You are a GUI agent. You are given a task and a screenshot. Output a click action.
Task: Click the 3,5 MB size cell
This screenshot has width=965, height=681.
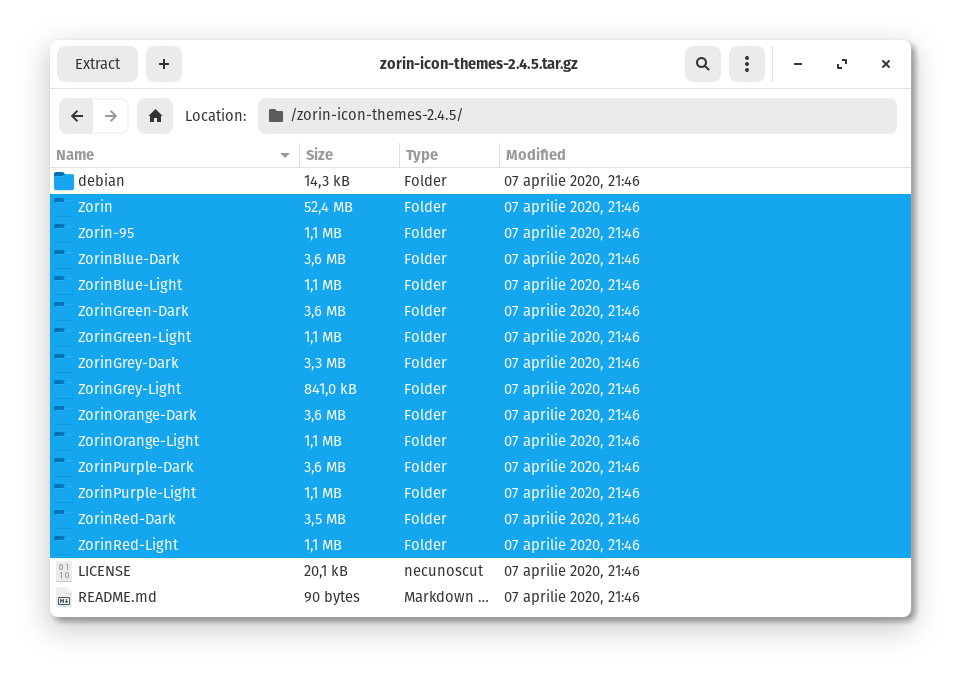pyautogui.click(x=324, y=519)
